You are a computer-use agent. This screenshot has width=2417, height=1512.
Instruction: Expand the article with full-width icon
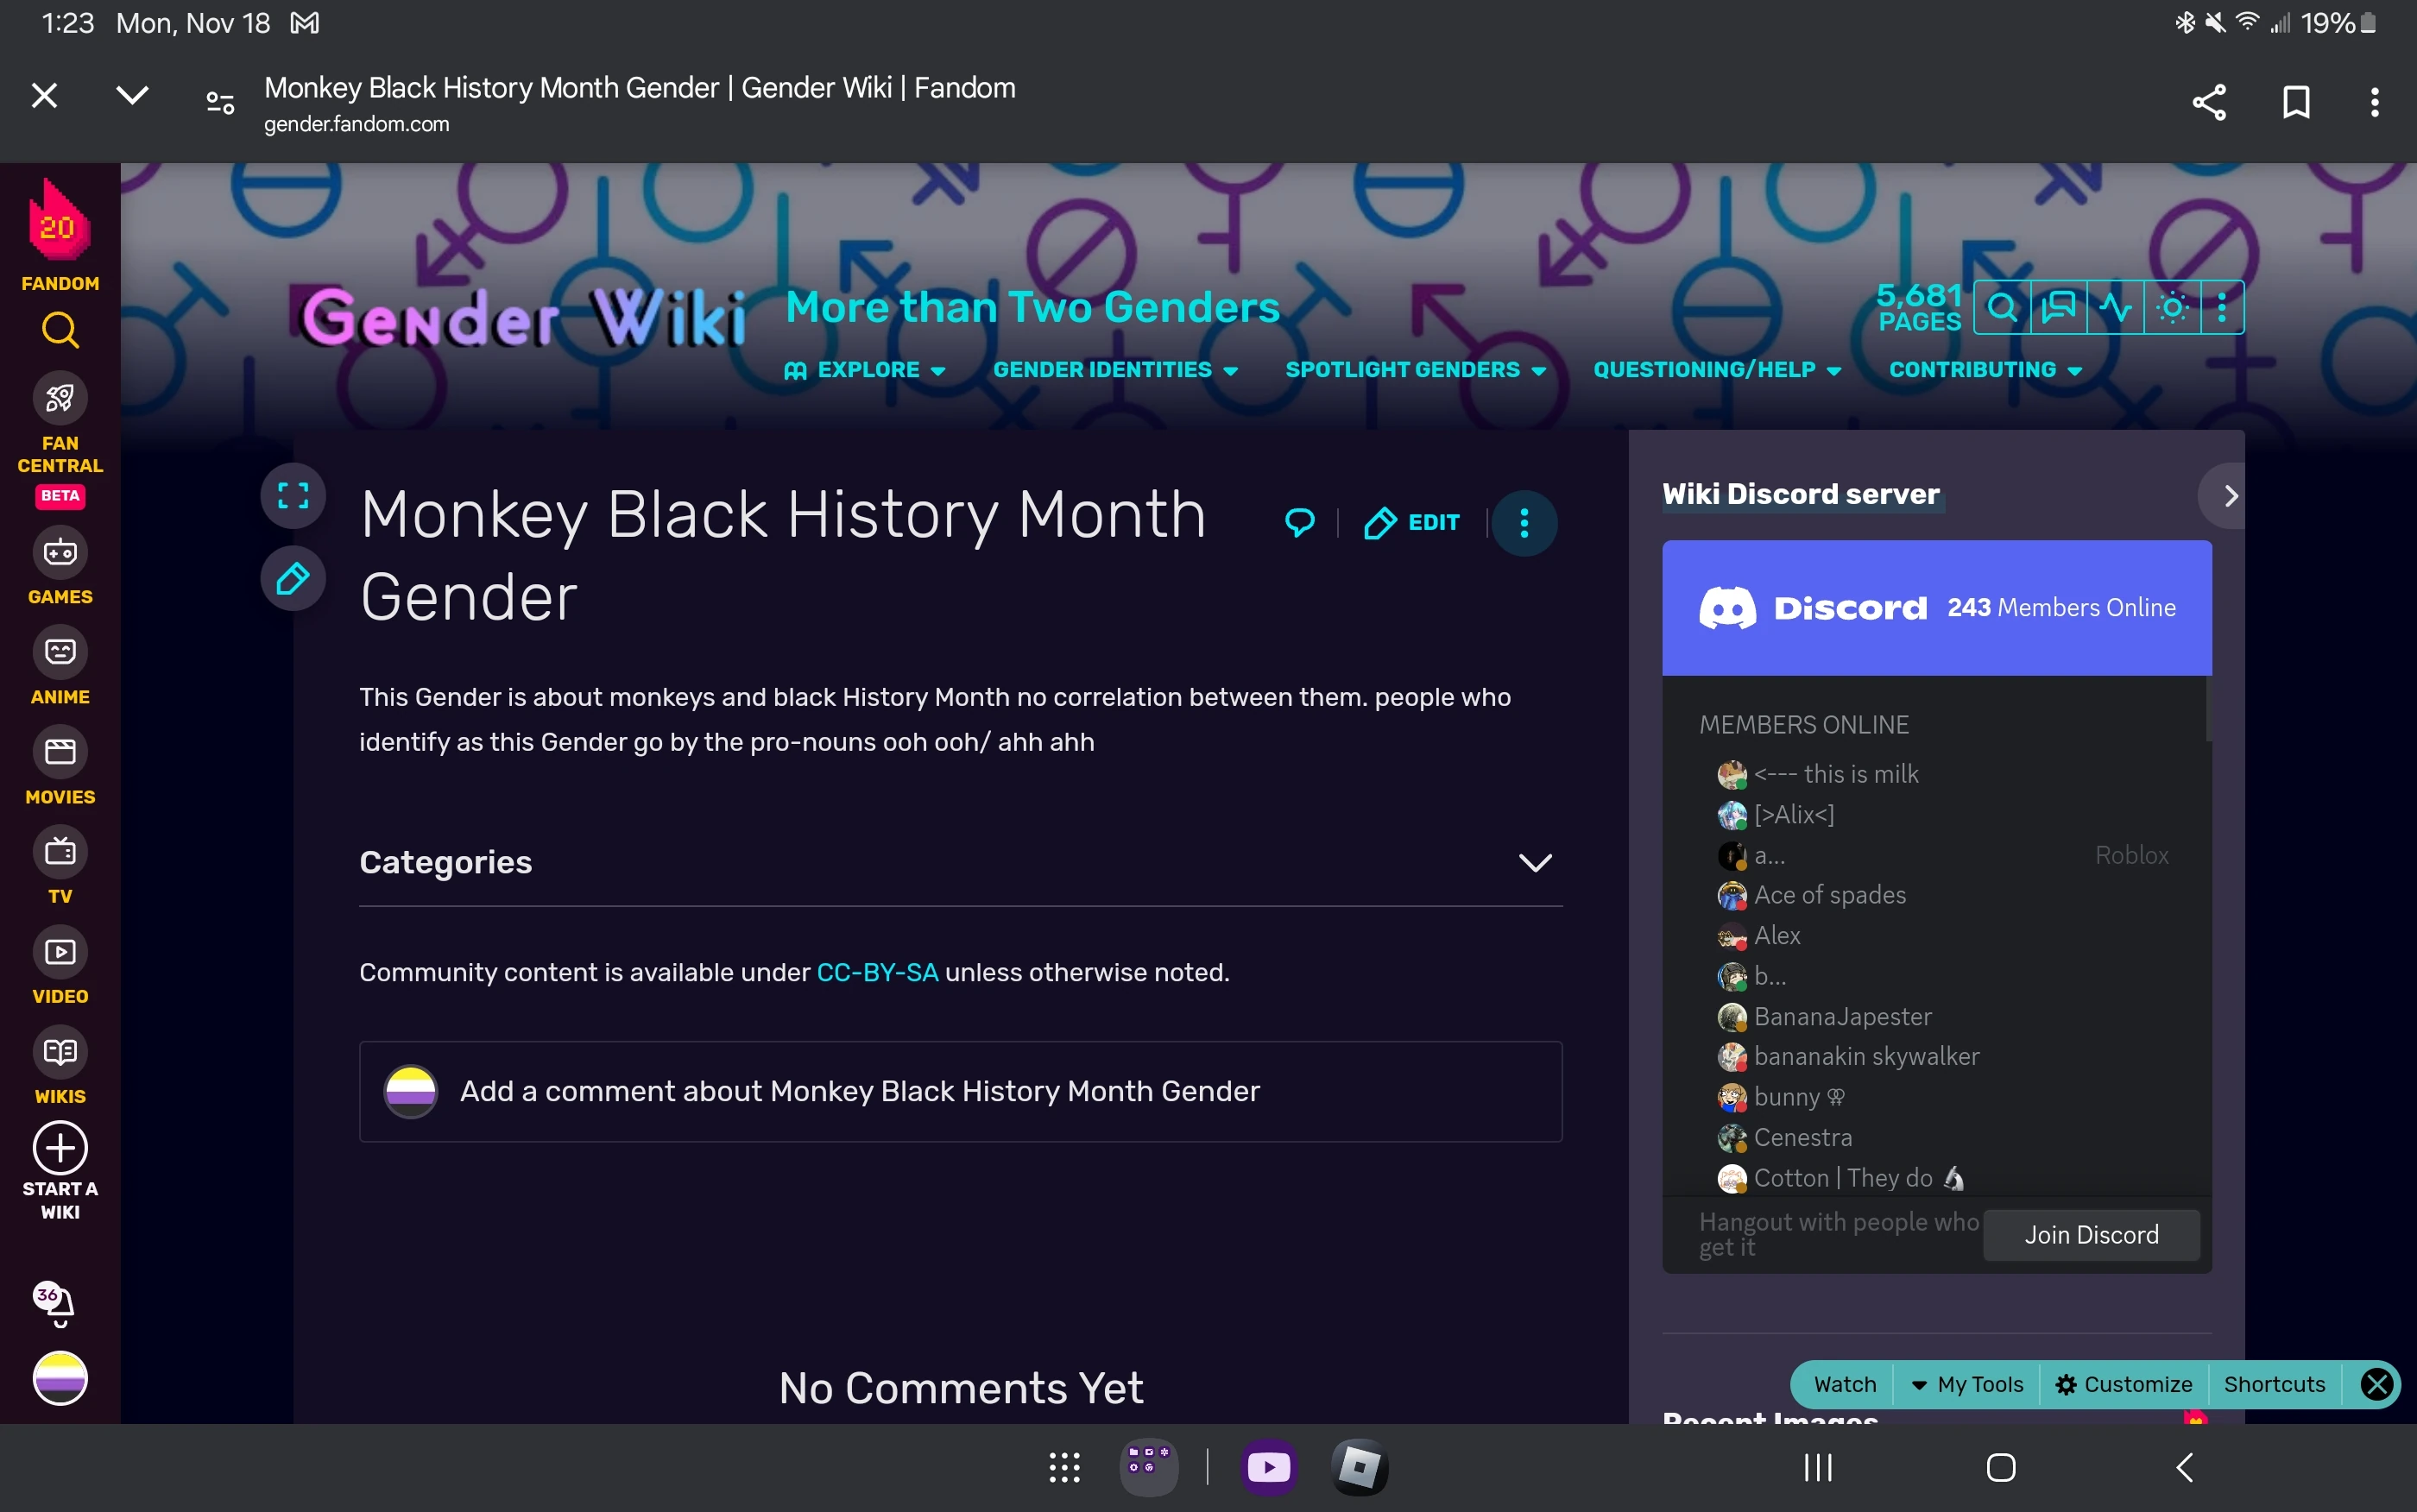click(x=293, y=495)
